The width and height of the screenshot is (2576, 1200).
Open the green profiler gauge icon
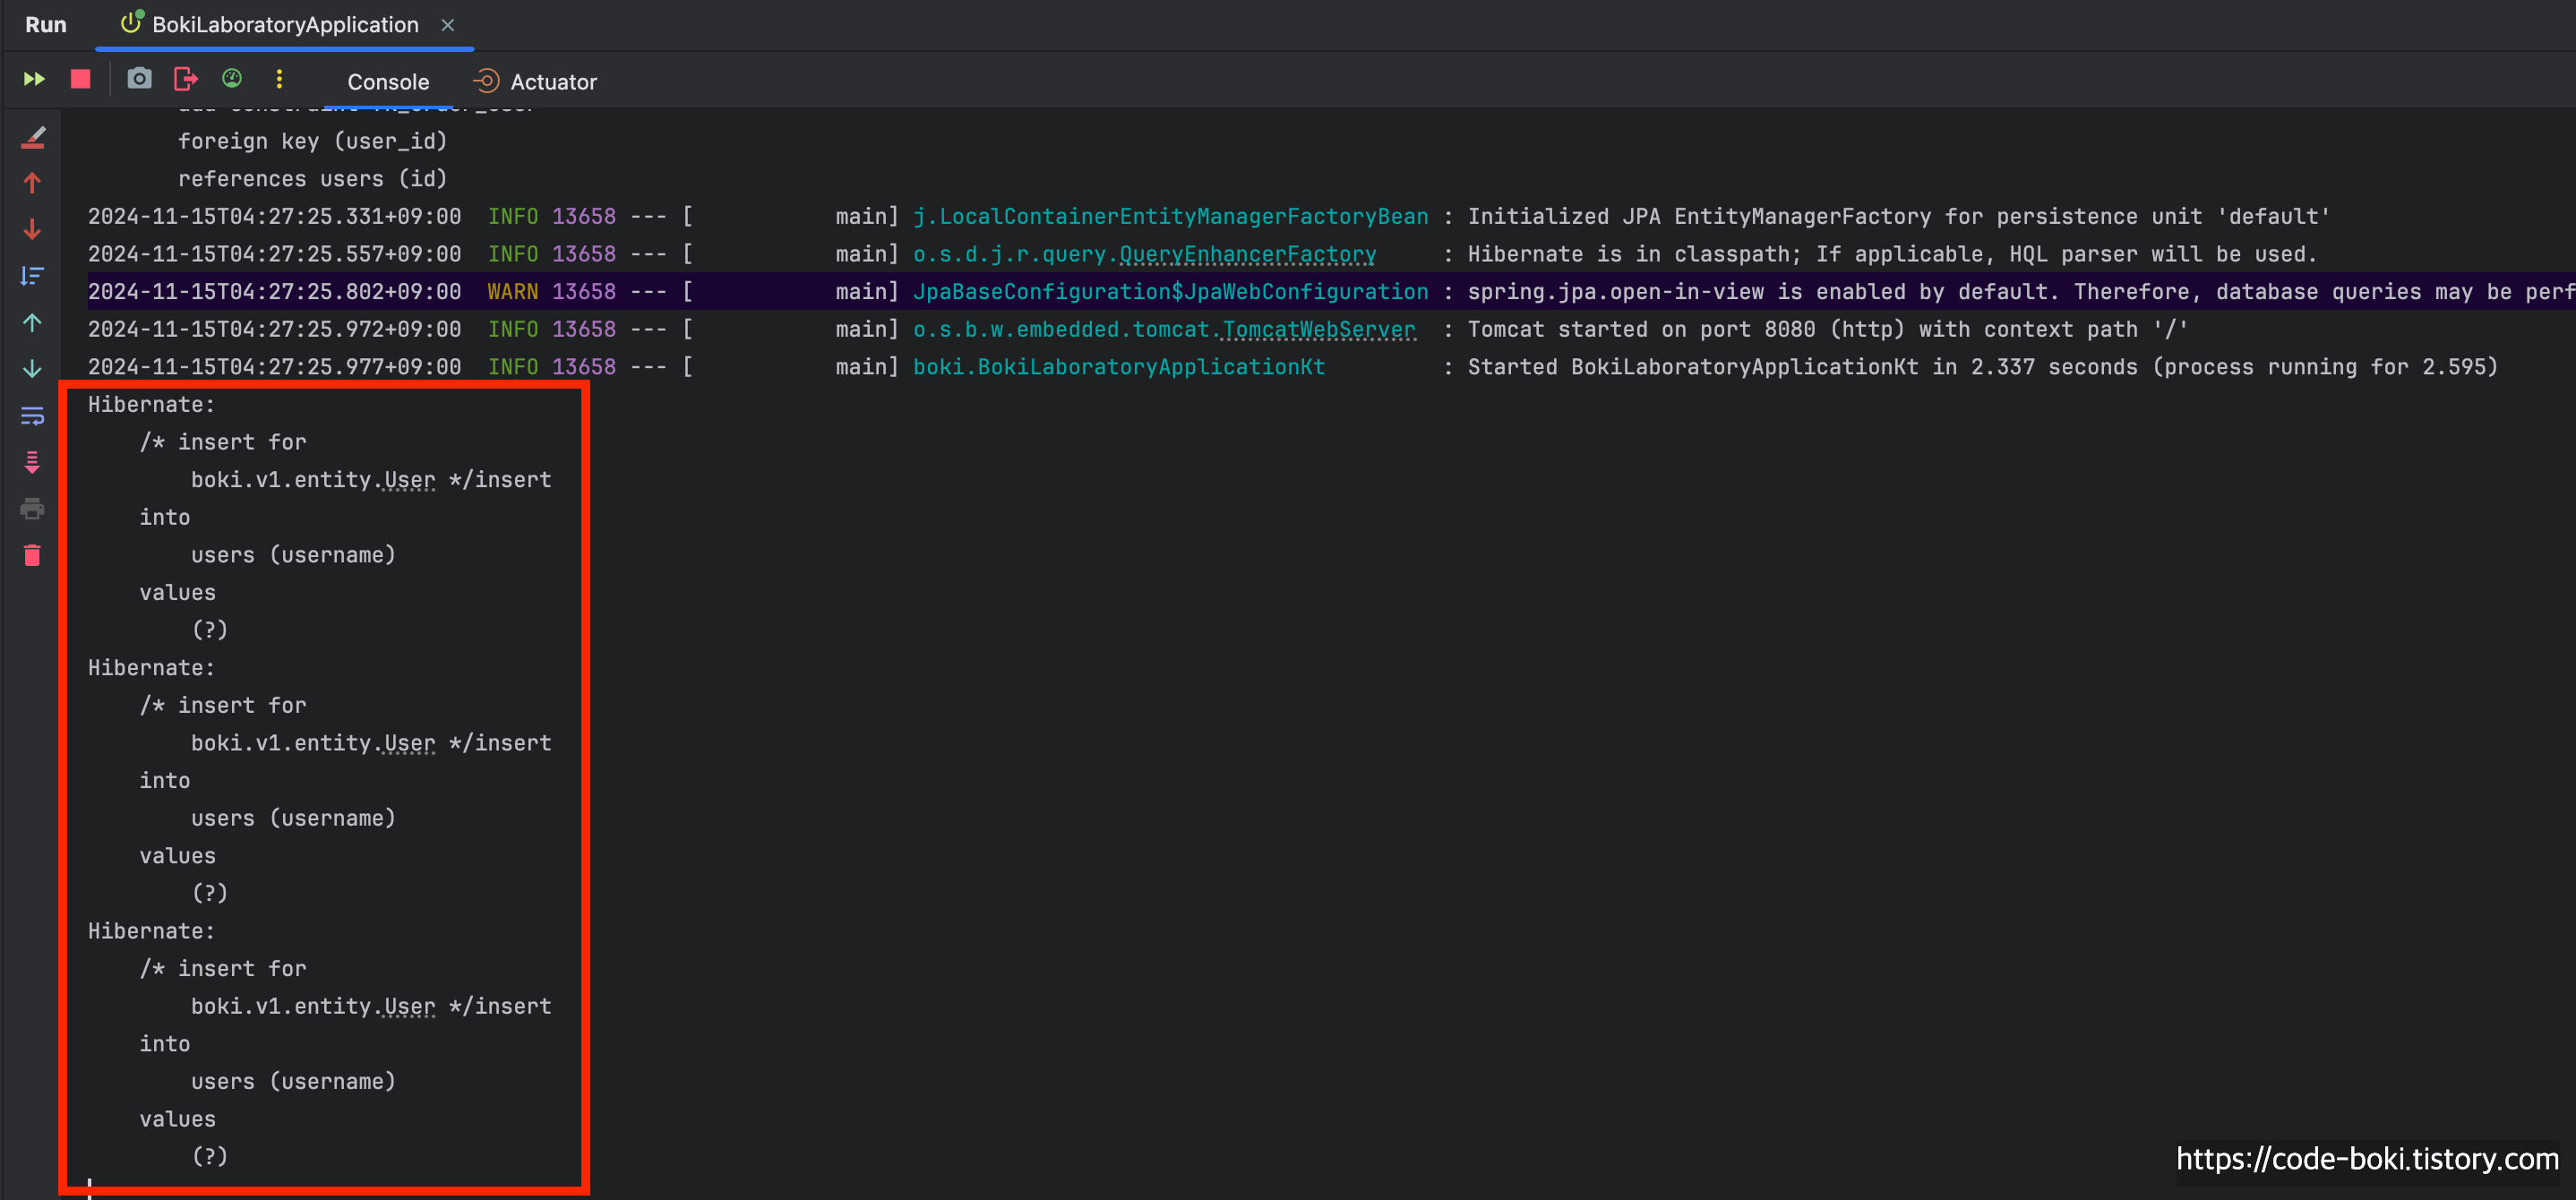pos(232,79)
